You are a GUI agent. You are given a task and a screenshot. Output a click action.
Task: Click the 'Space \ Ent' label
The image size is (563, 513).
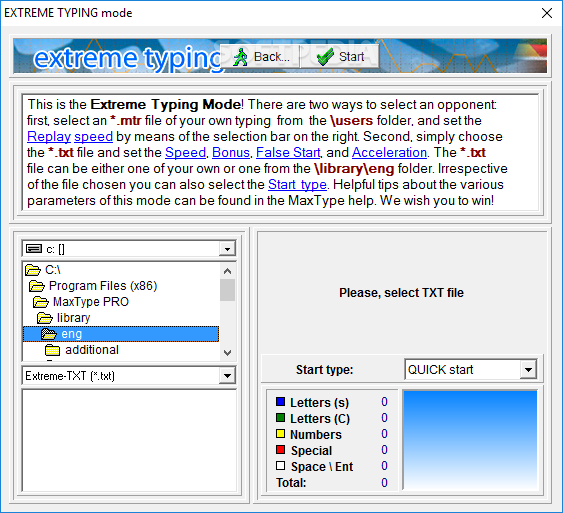(322, 467)
